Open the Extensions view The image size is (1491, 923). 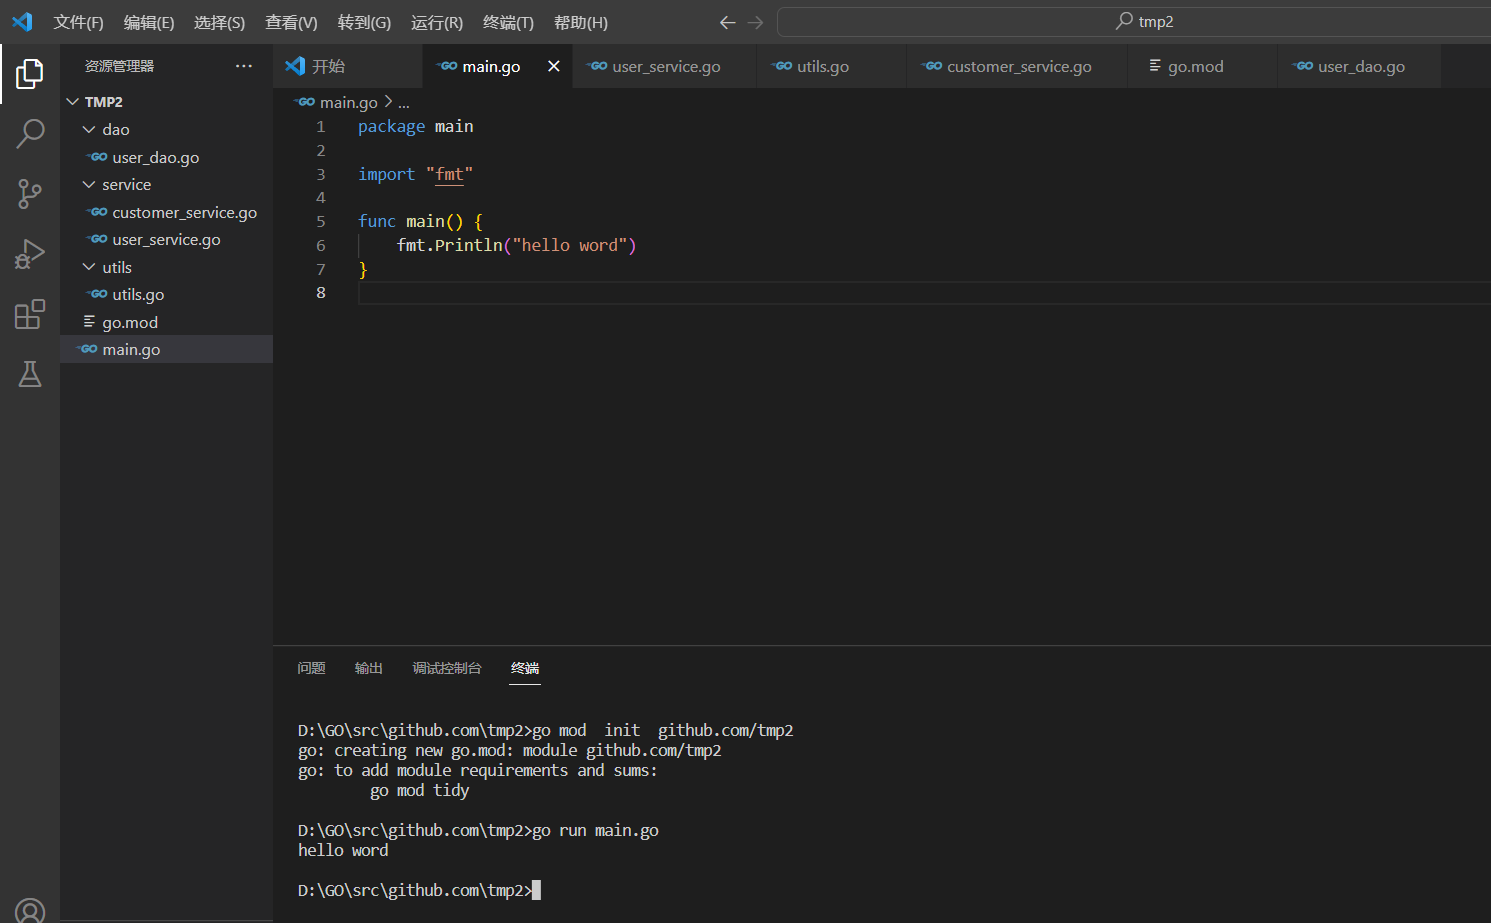click(x=30, y=314)
